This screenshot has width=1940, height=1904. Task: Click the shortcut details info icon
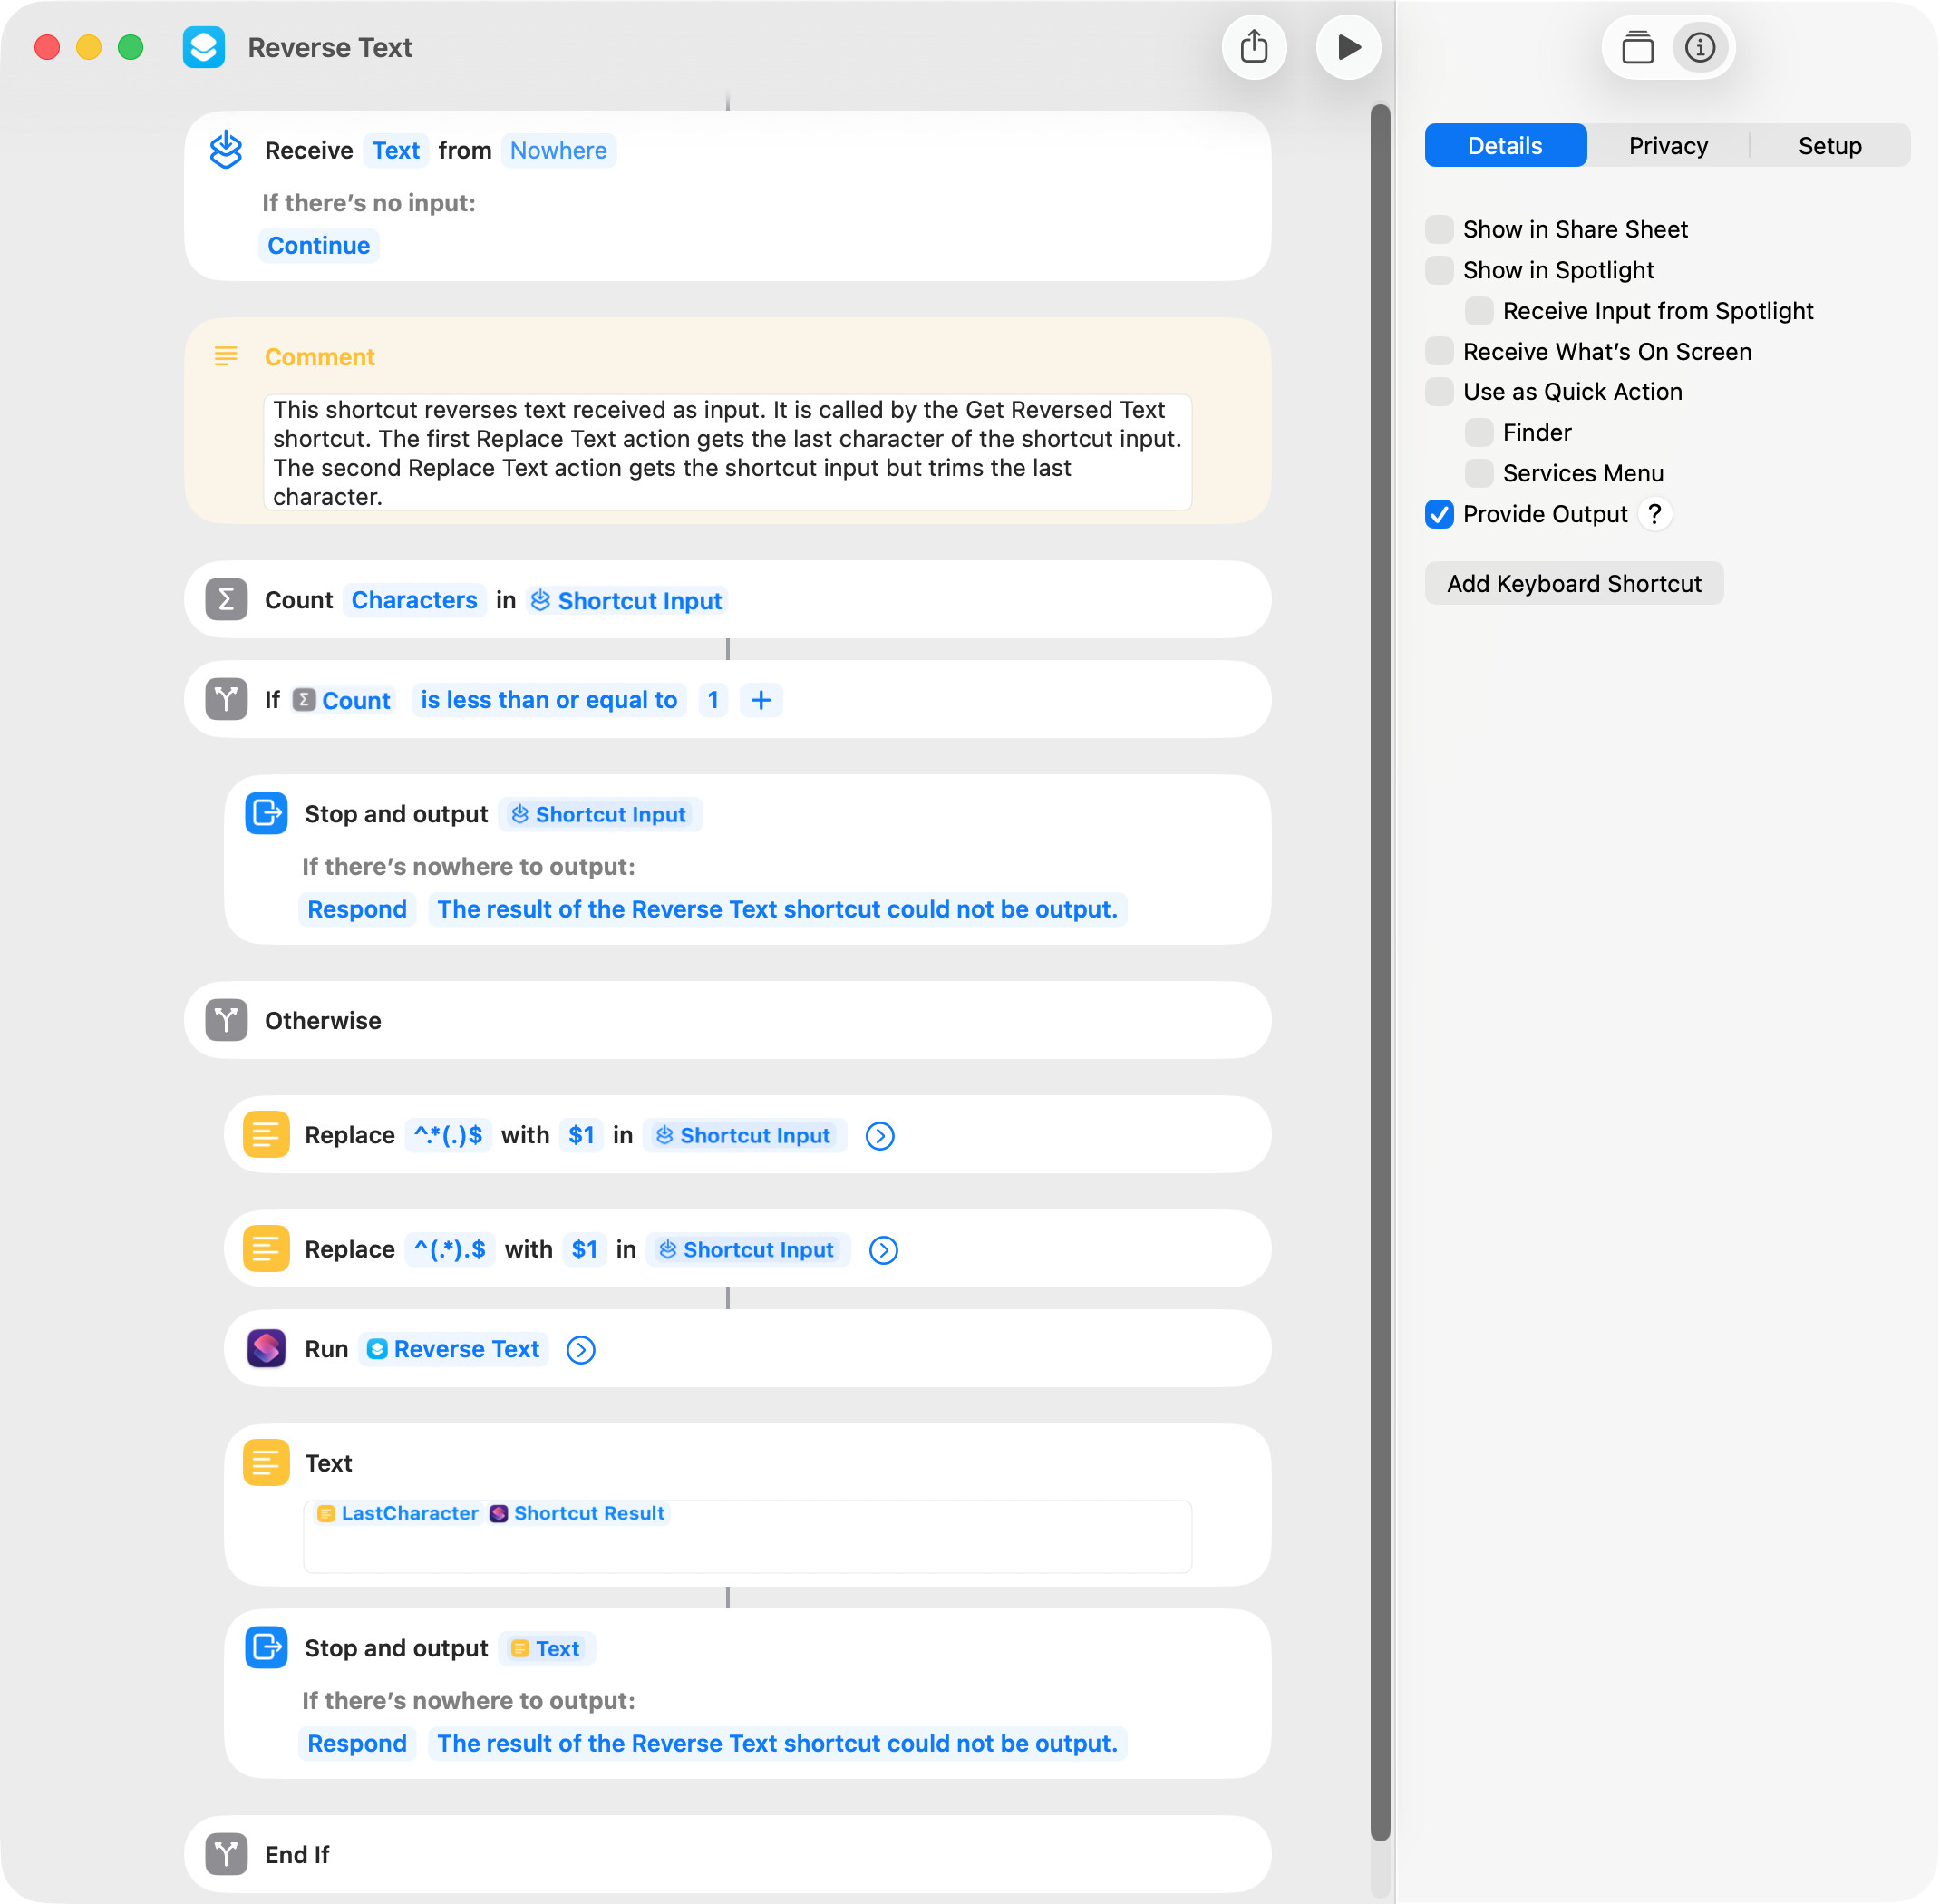coord(1700,47)
